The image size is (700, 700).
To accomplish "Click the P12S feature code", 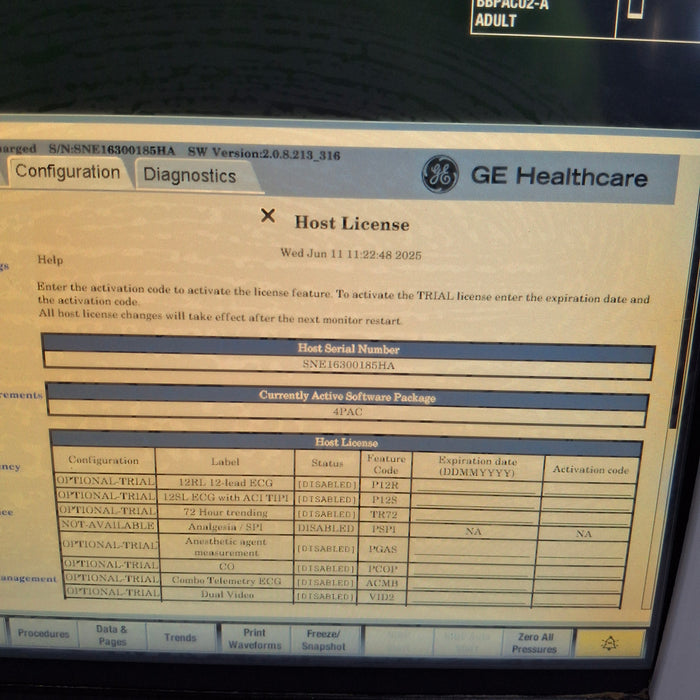I will coord(384,499).
